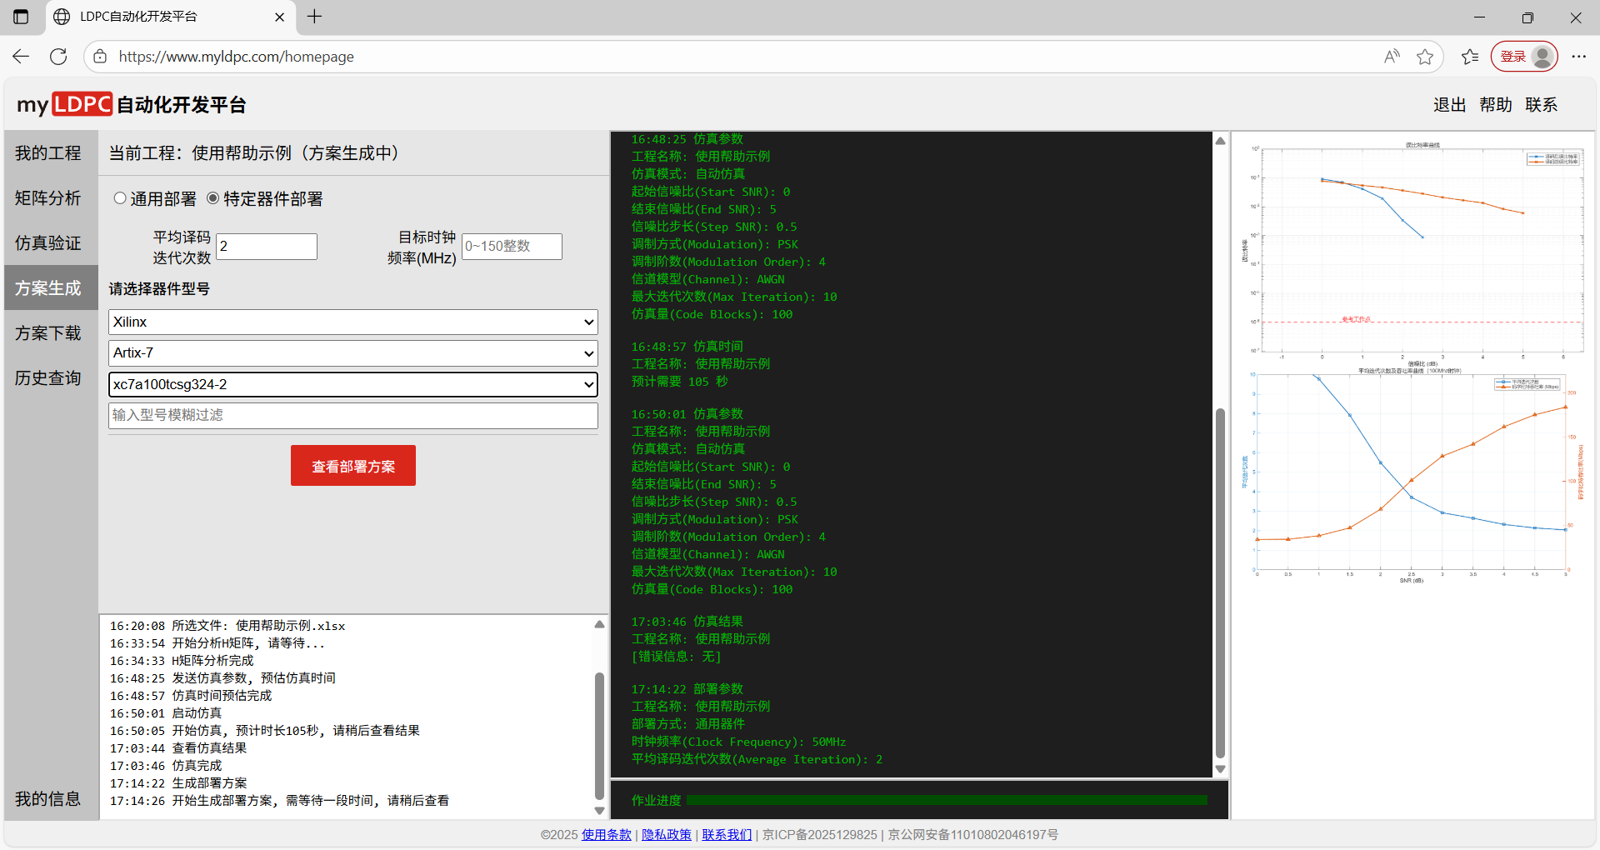This screenshot has width=1600, height=850.
Task: Select the 通用部署 radio button
Action: 120,199
